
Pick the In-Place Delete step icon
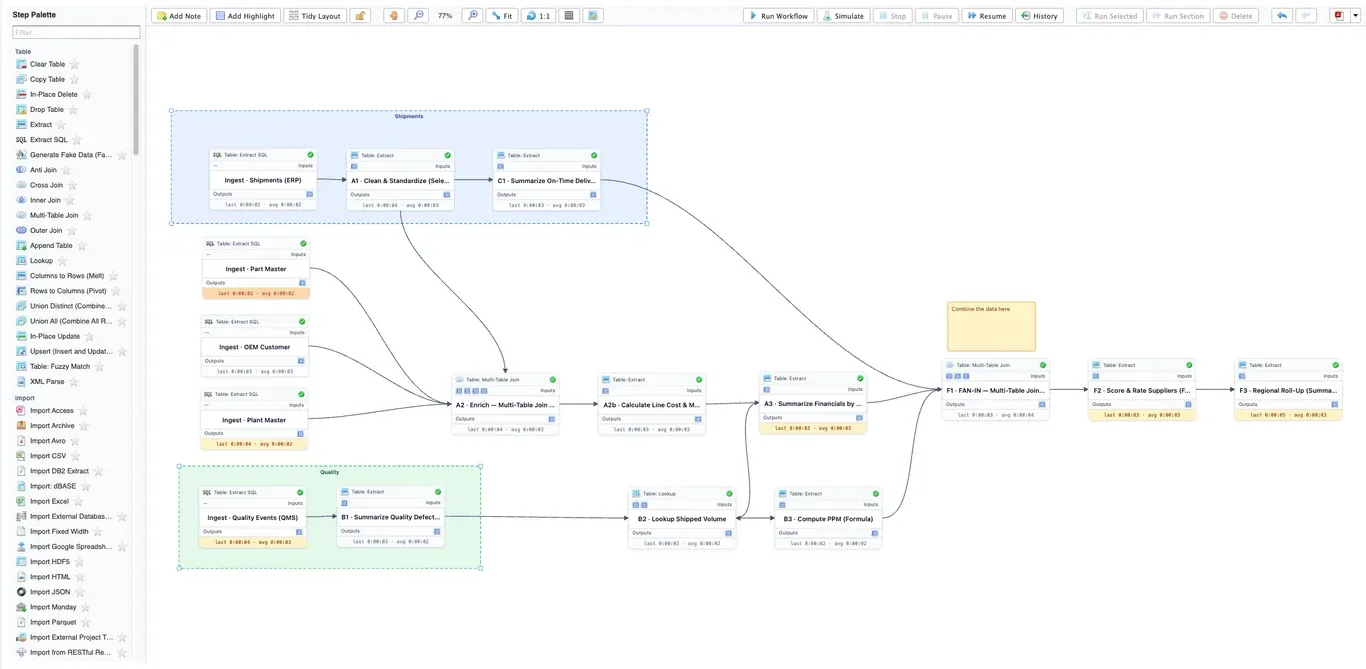tap(21, 94)
